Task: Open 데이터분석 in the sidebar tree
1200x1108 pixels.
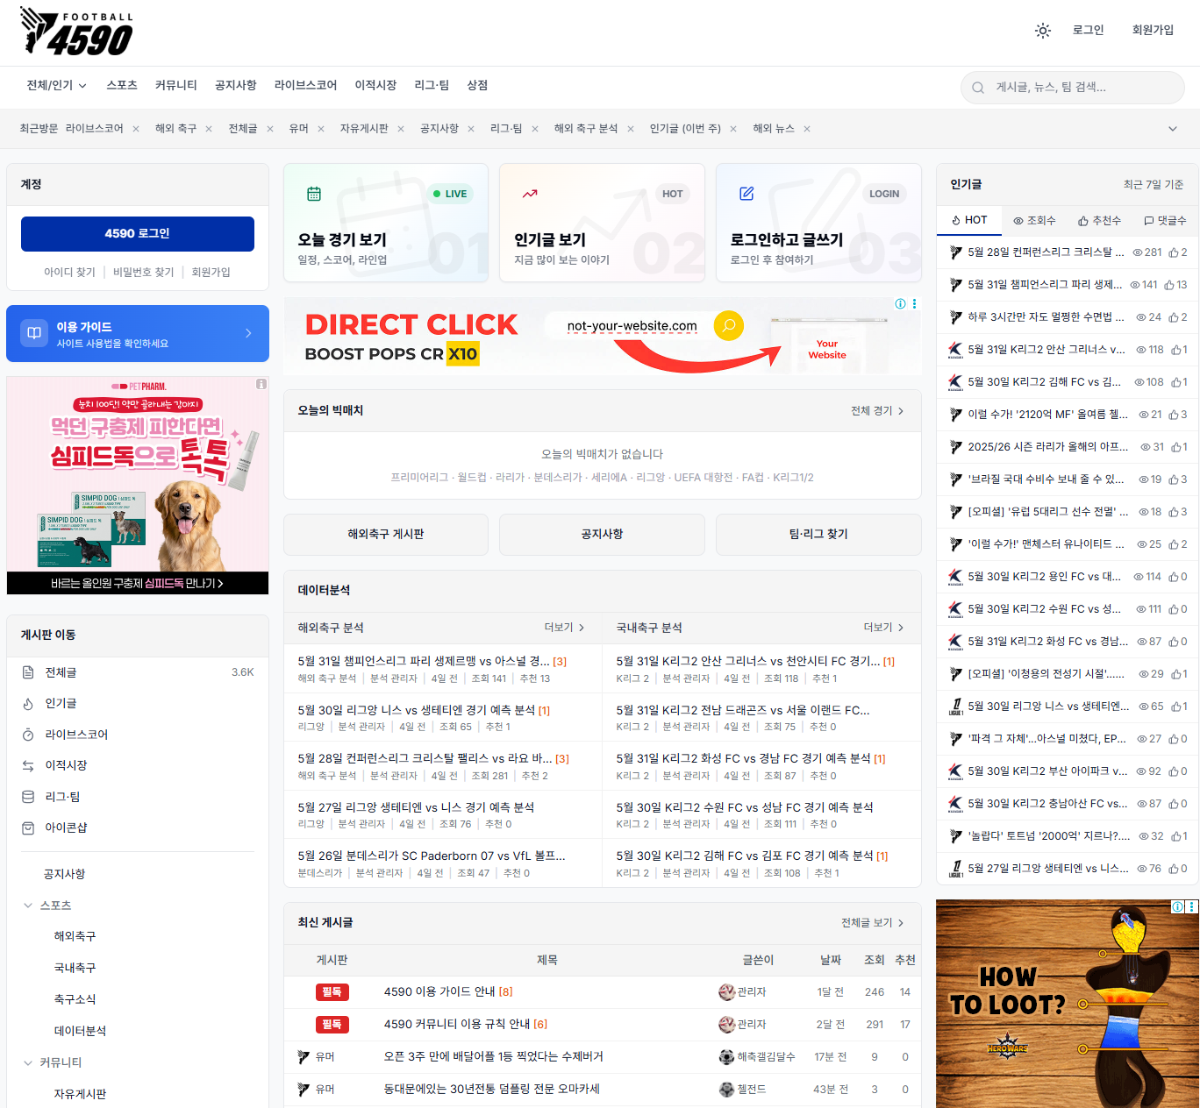Action: click(80, 1031)
